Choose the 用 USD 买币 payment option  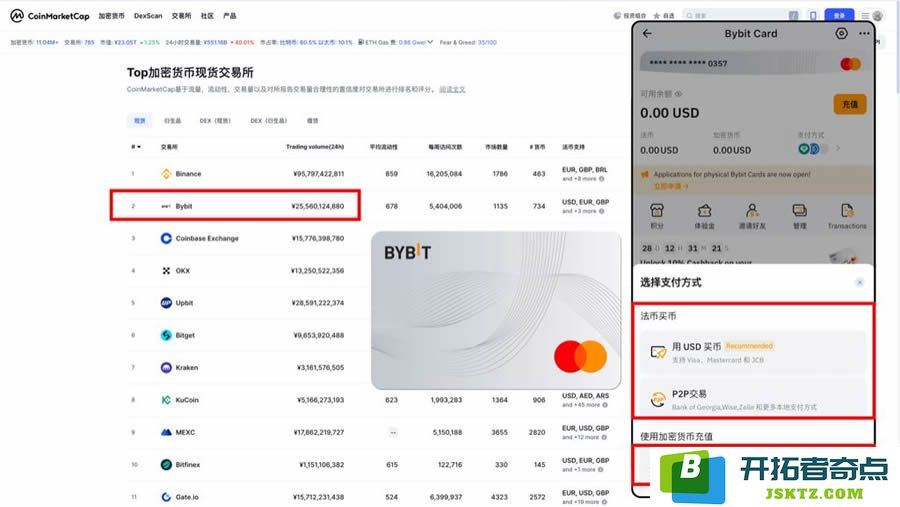click(x=752, y=352)
